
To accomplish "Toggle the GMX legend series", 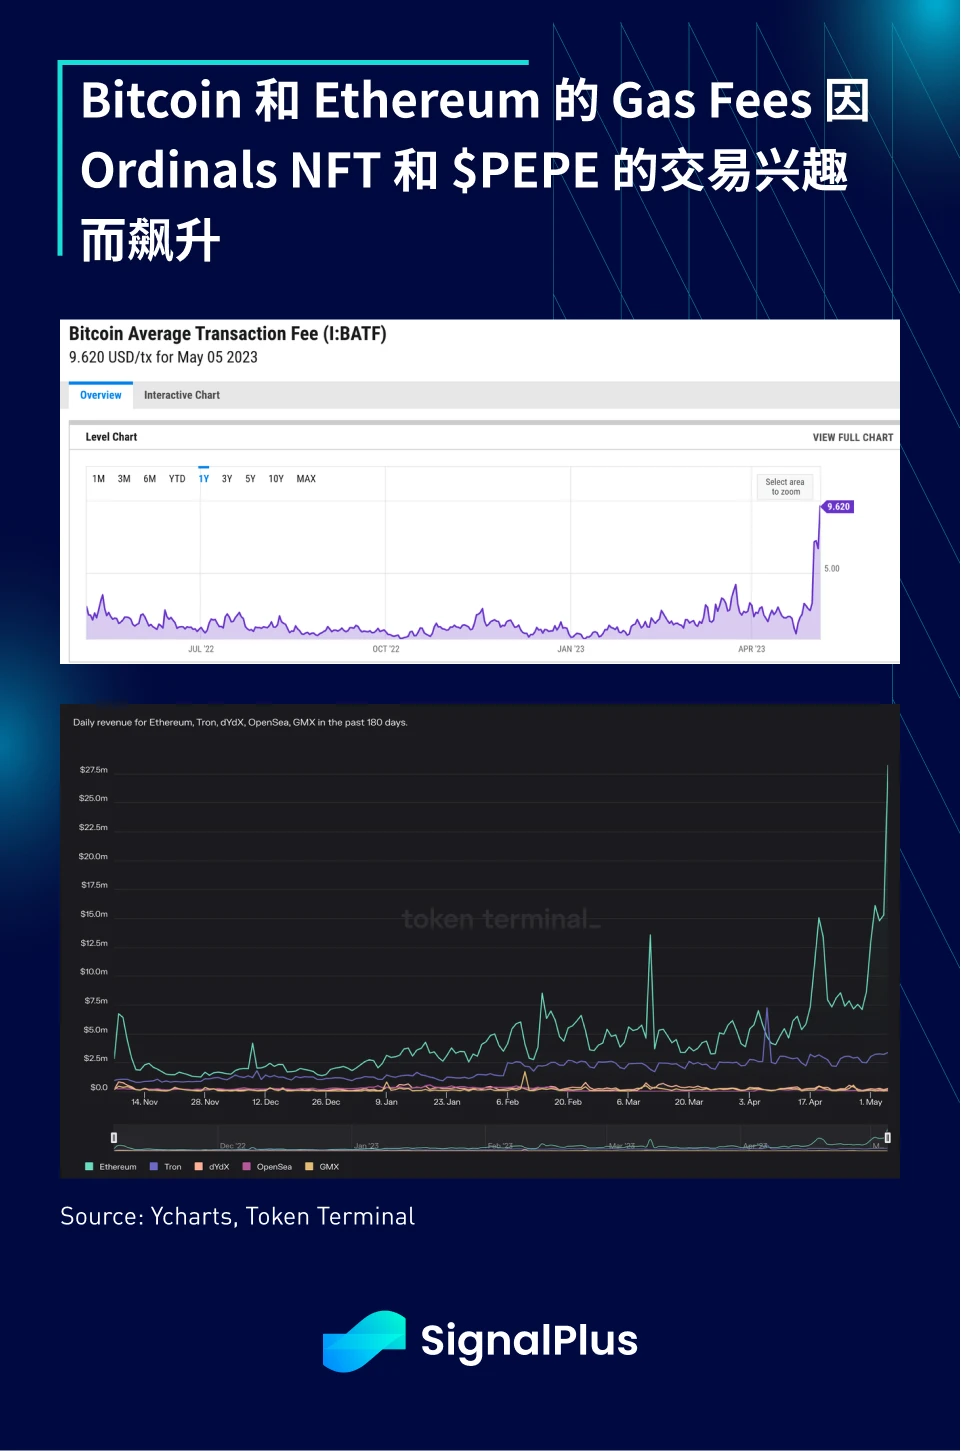I will pos(322,1167).
